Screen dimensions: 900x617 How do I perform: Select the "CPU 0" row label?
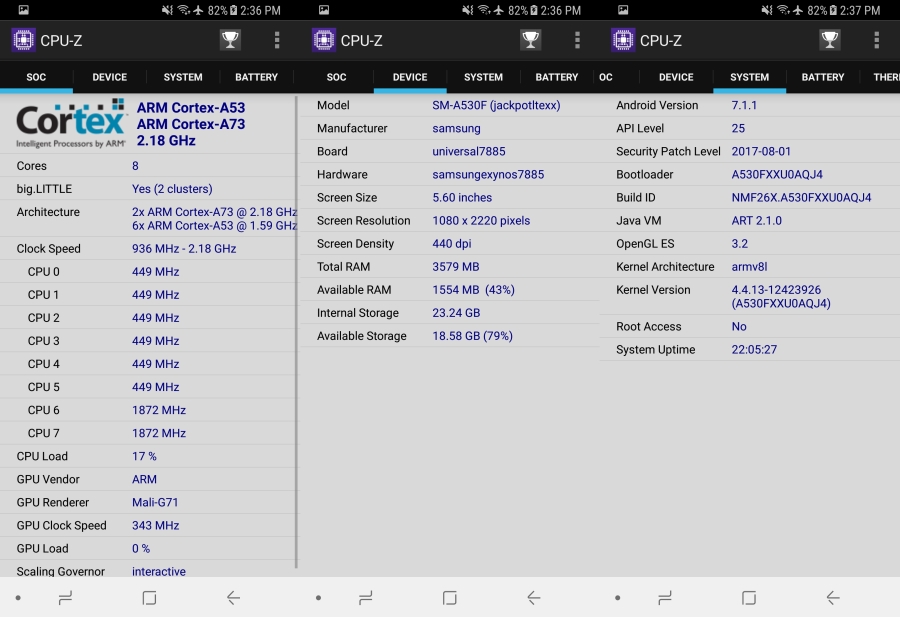click(44, 271)
